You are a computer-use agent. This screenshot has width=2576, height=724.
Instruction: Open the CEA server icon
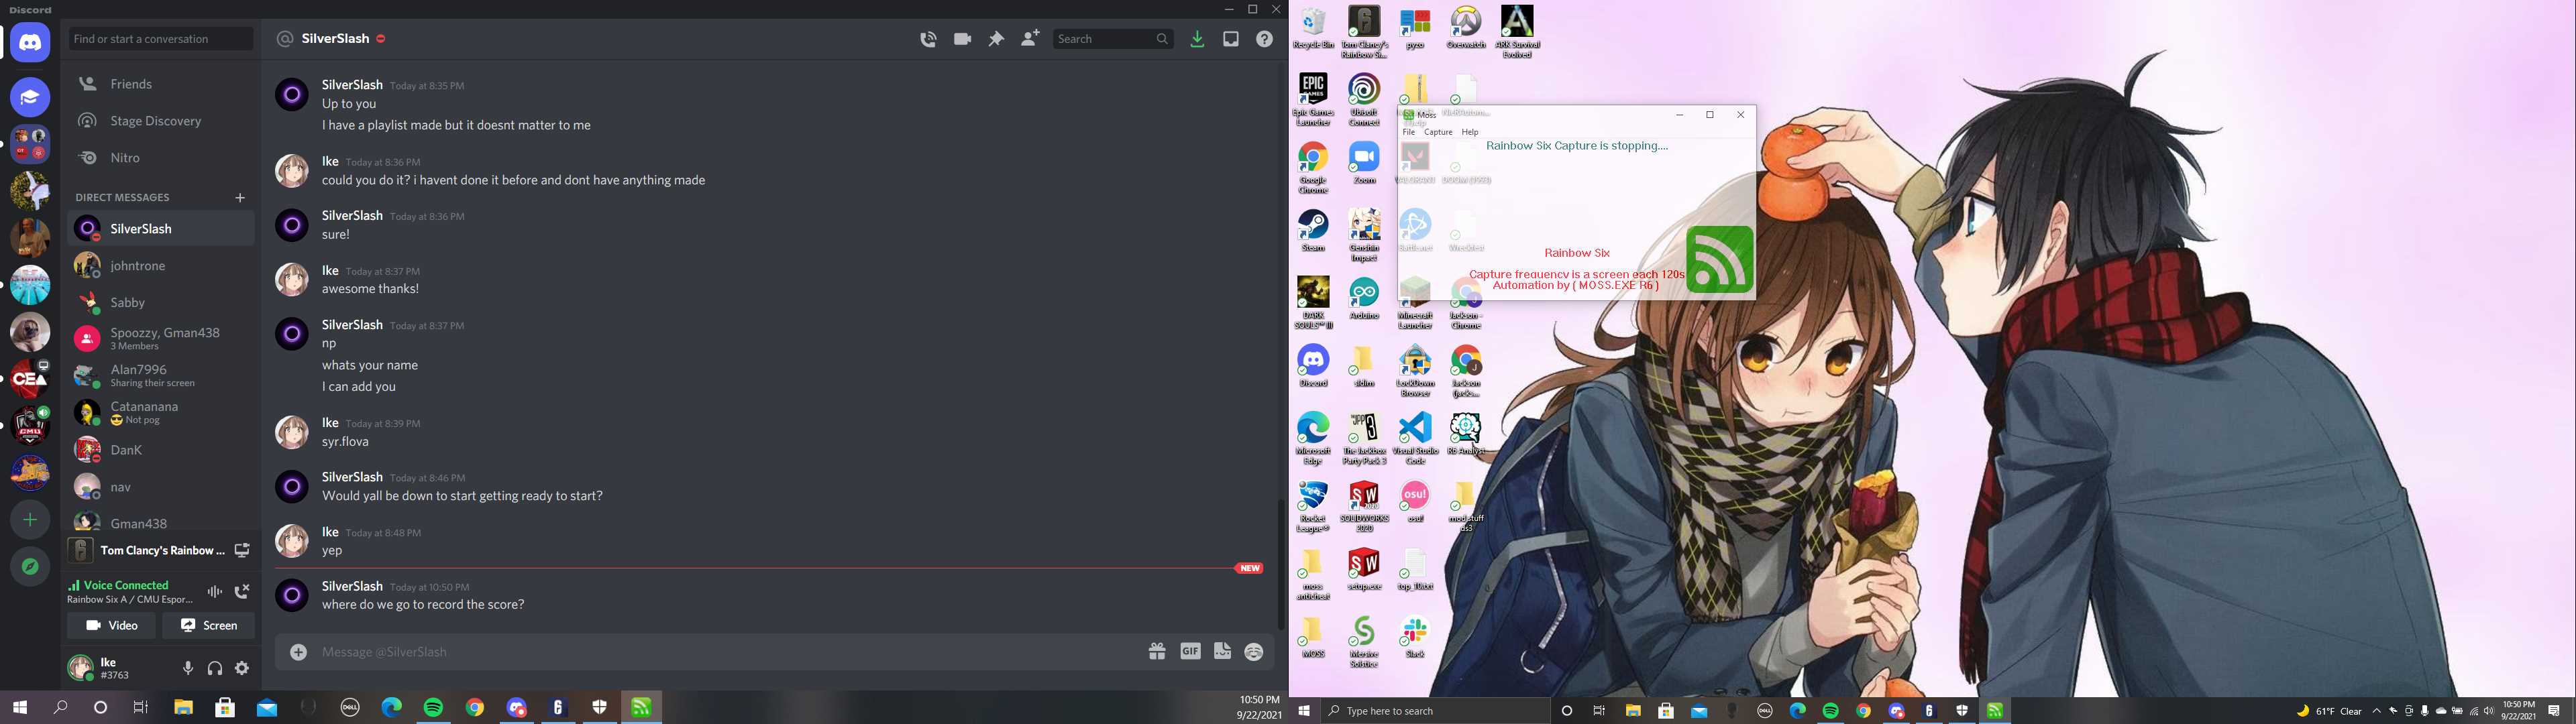(x=30, y=379)
